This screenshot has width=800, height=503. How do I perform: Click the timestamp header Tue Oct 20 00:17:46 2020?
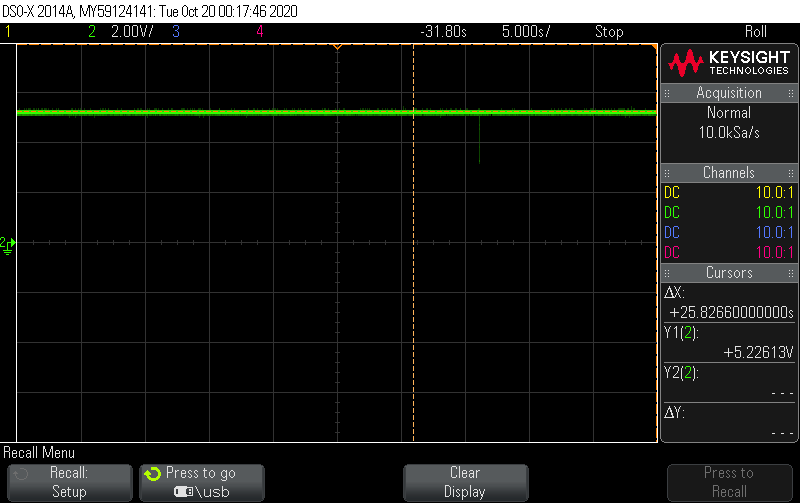[x=228, y=11]
